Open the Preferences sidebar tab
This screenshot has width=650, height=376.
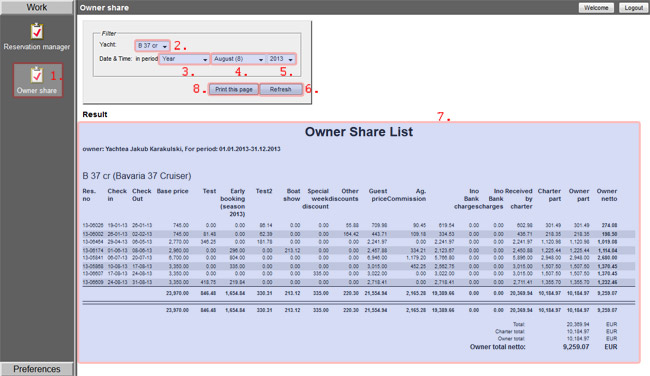[37, 369]
